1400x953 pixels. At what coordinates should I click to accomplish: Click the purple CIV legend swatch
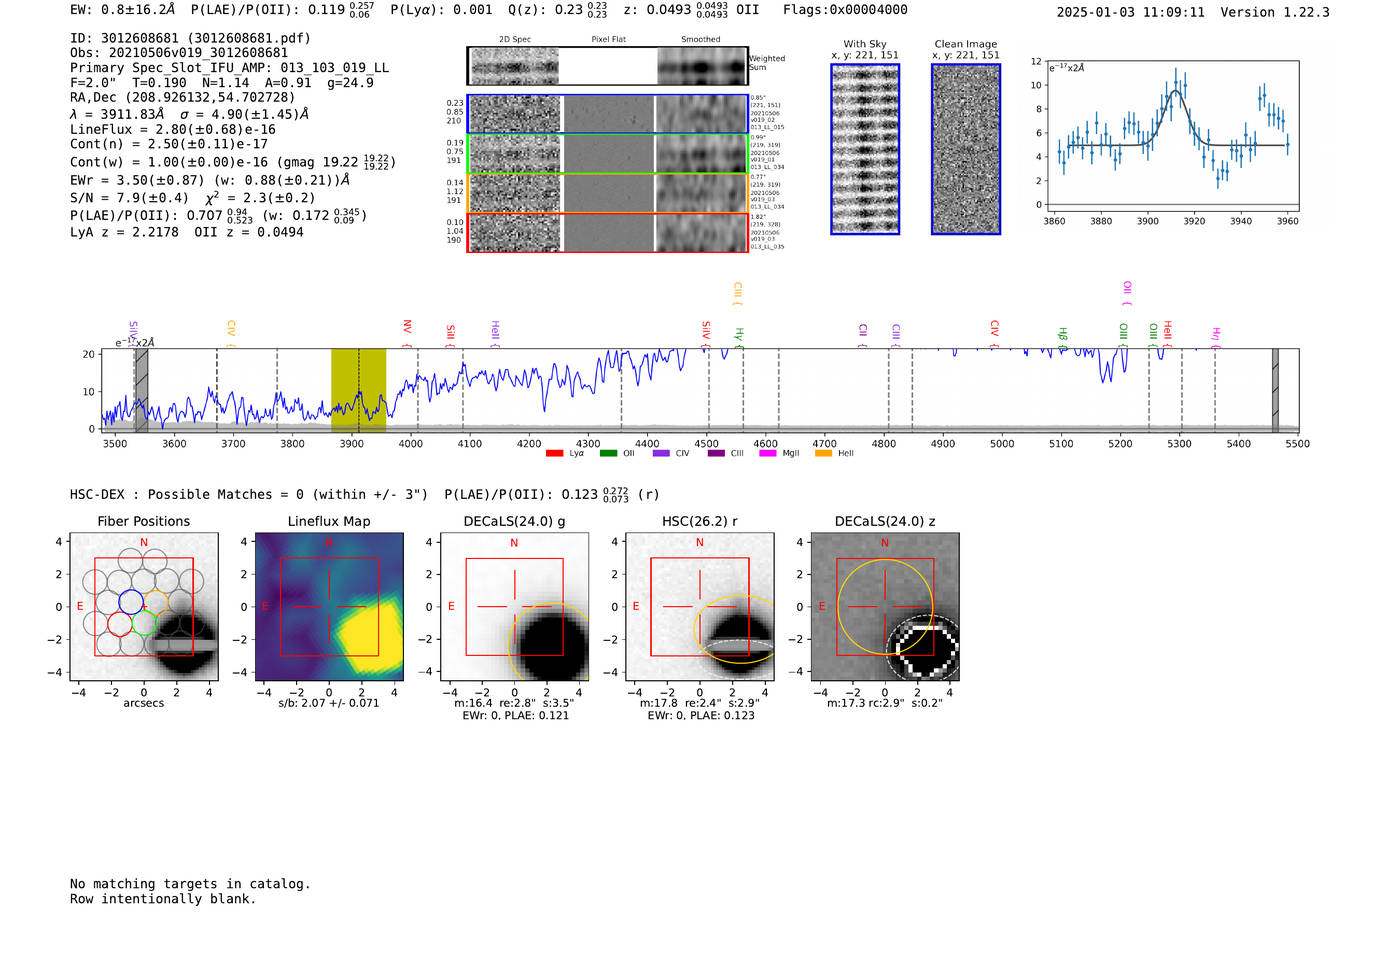tap(661, 454)
